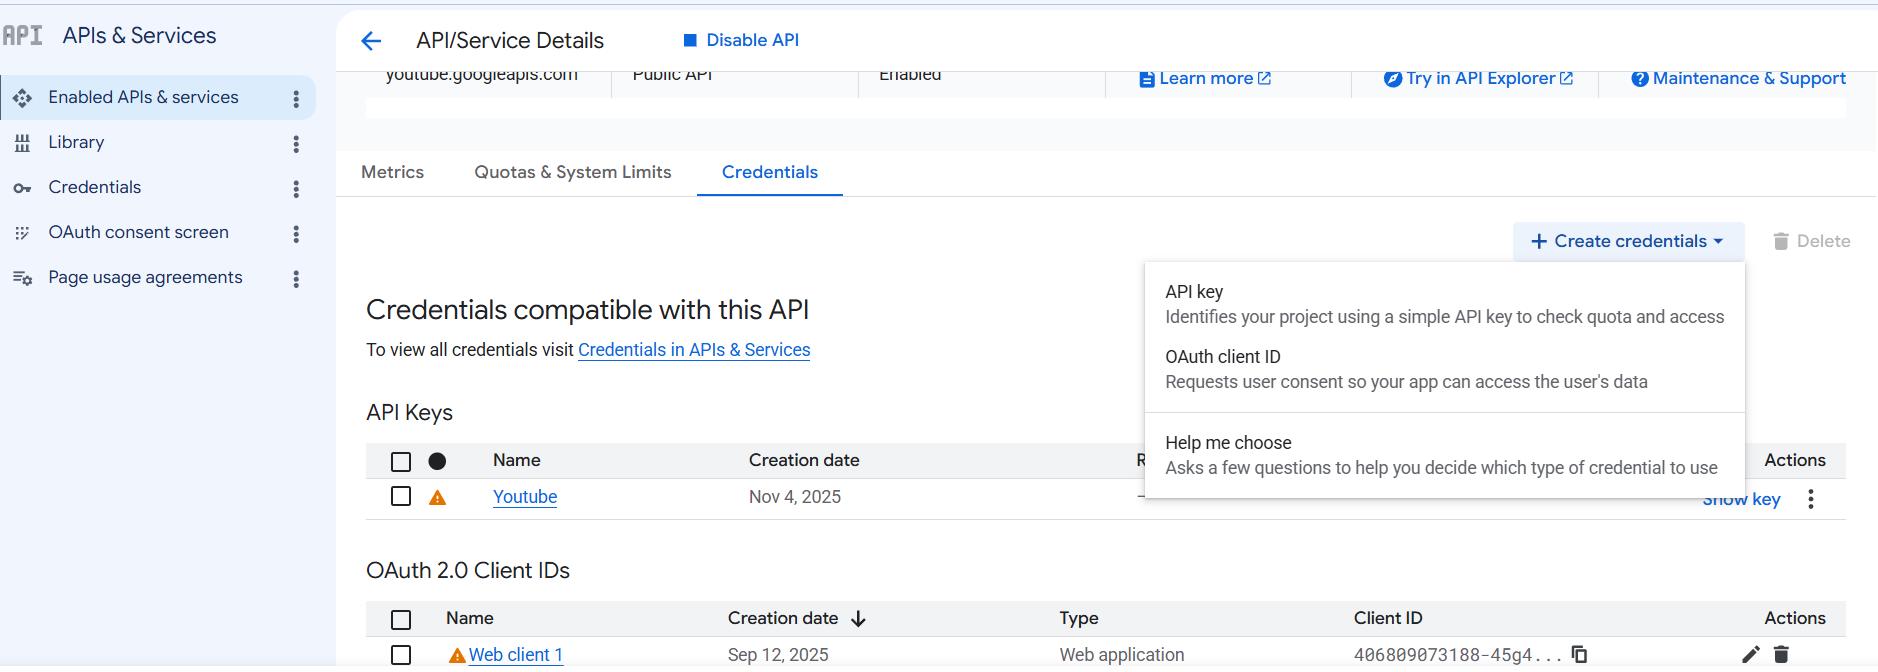Image resolution: width=1878 pixels, height=672 pixels.
Task: Open more options for Page usage agreements
Action: (x=296, y=279)
